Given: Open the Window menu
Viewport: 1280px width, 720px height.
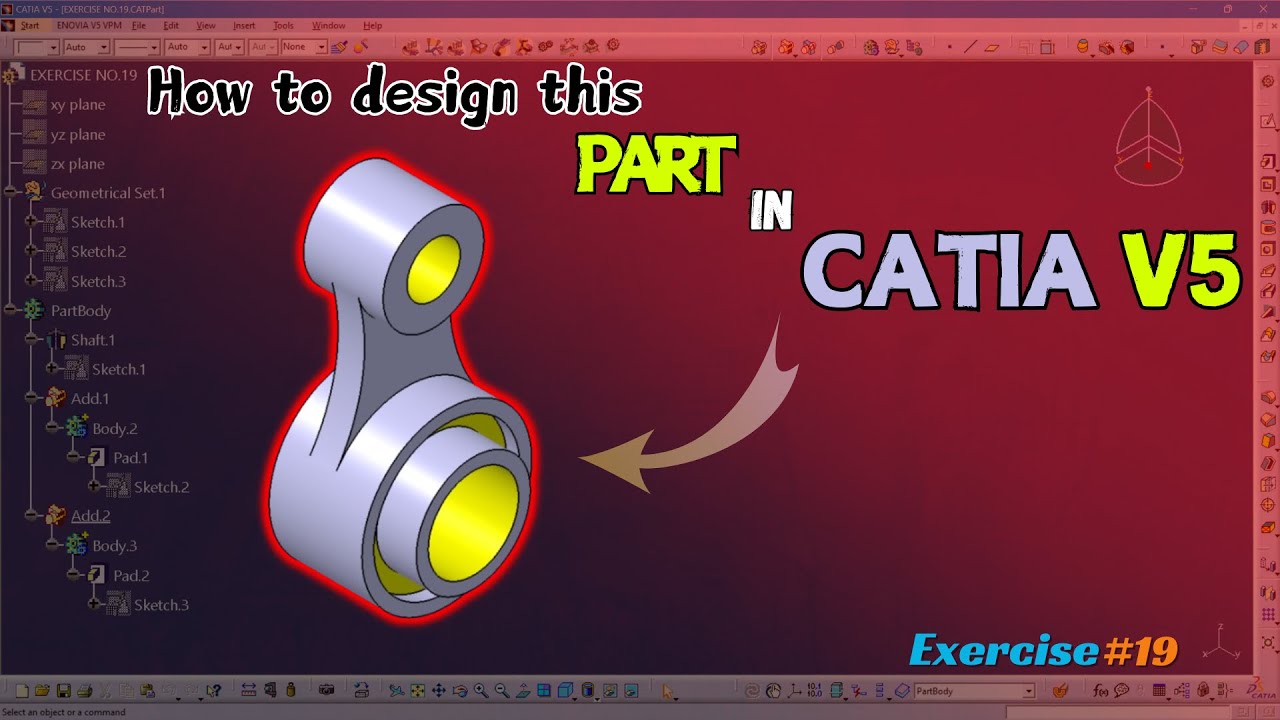Looking at the screenshot, I should coord(328,25).
